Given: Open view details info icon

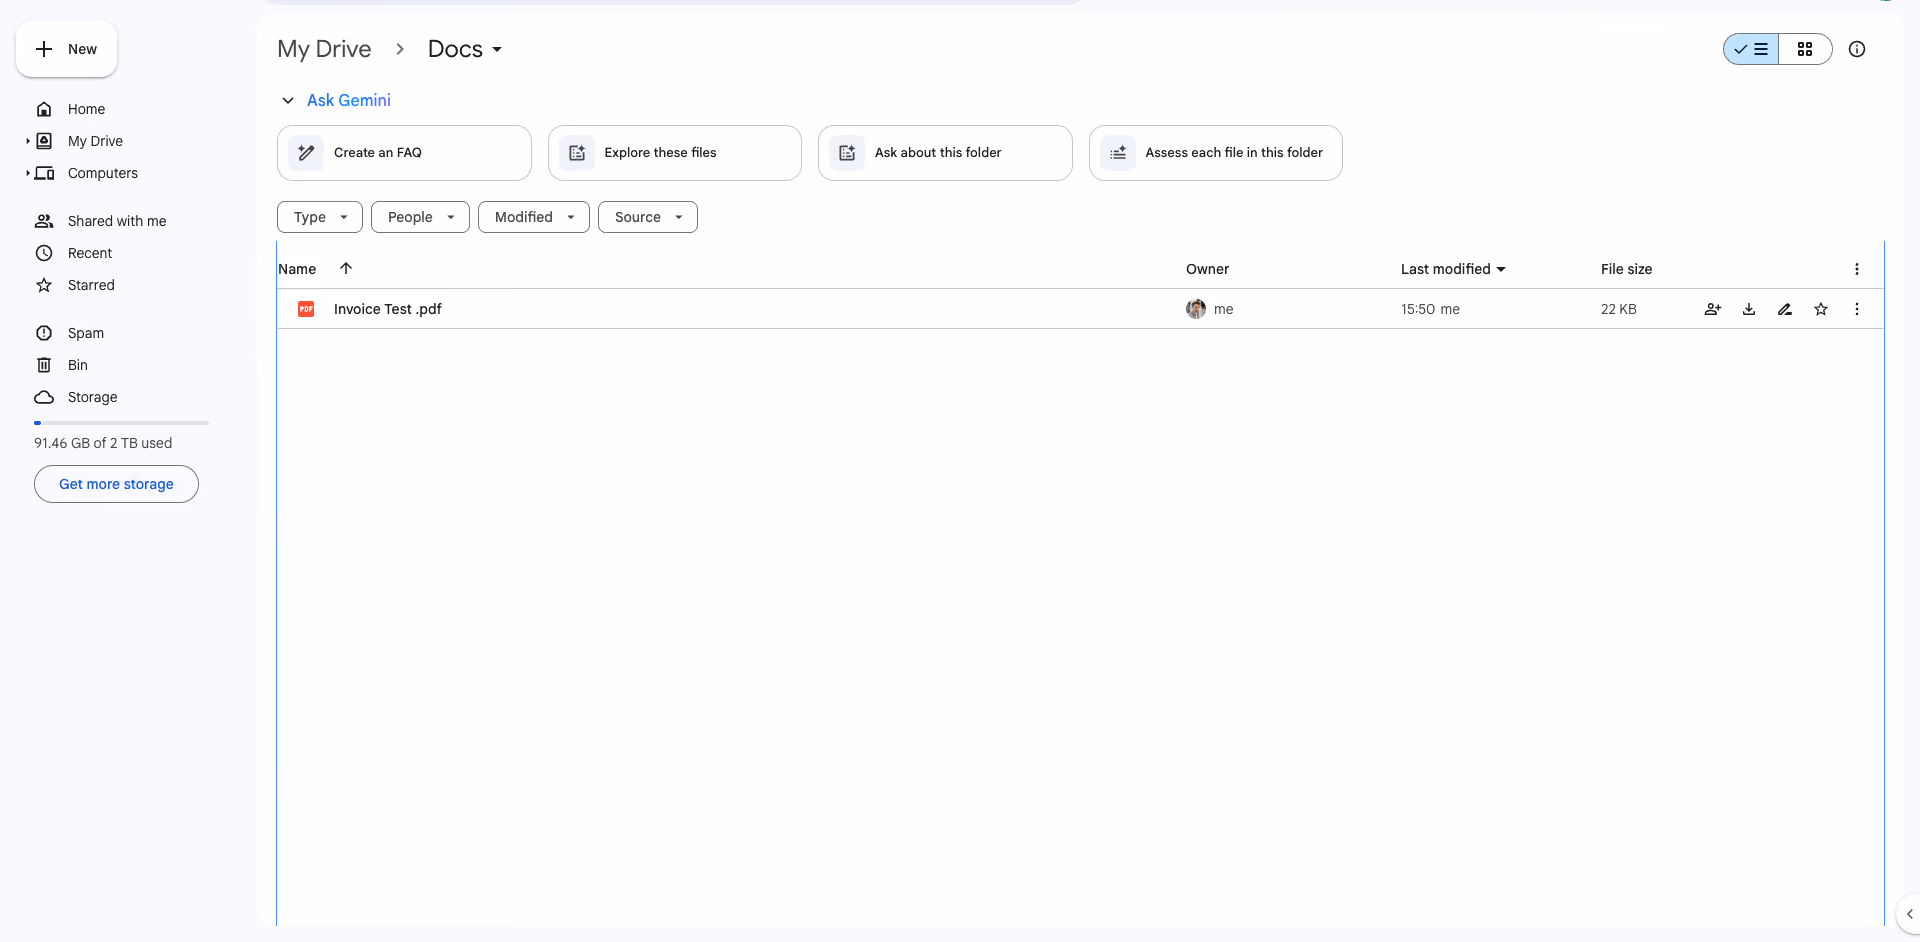Looking at the screenshot, I should pos(1857,49).
